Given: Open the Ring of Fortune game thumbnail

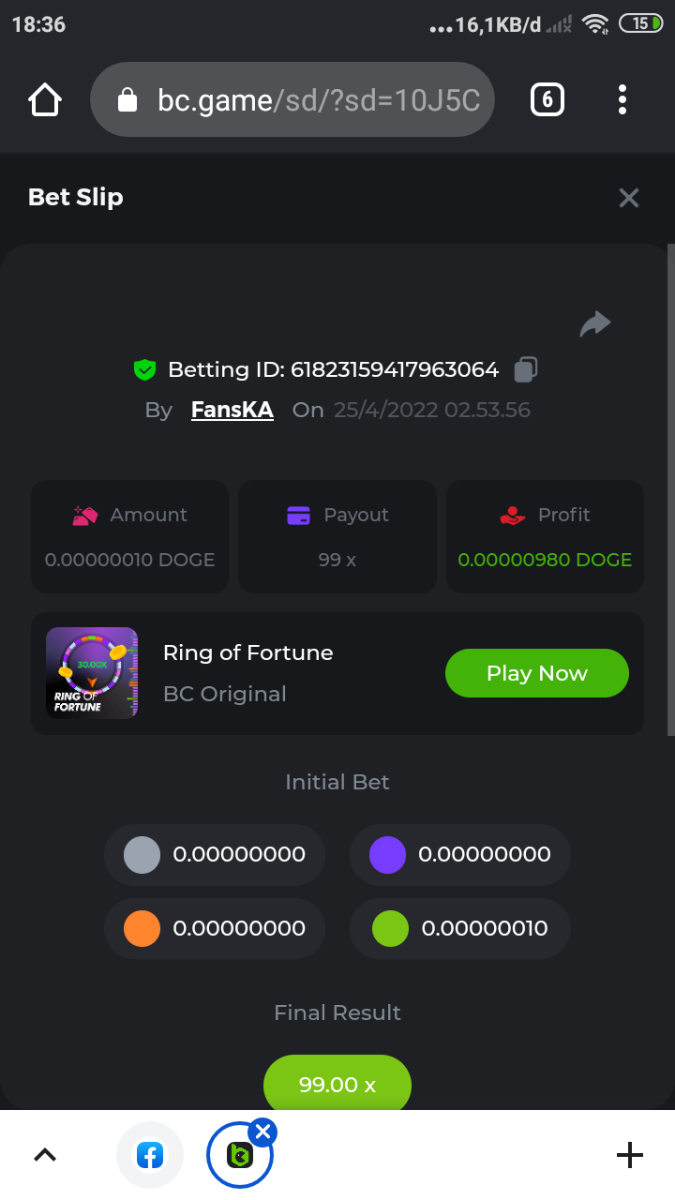Looking at the screenshot, I should [92, 673].
